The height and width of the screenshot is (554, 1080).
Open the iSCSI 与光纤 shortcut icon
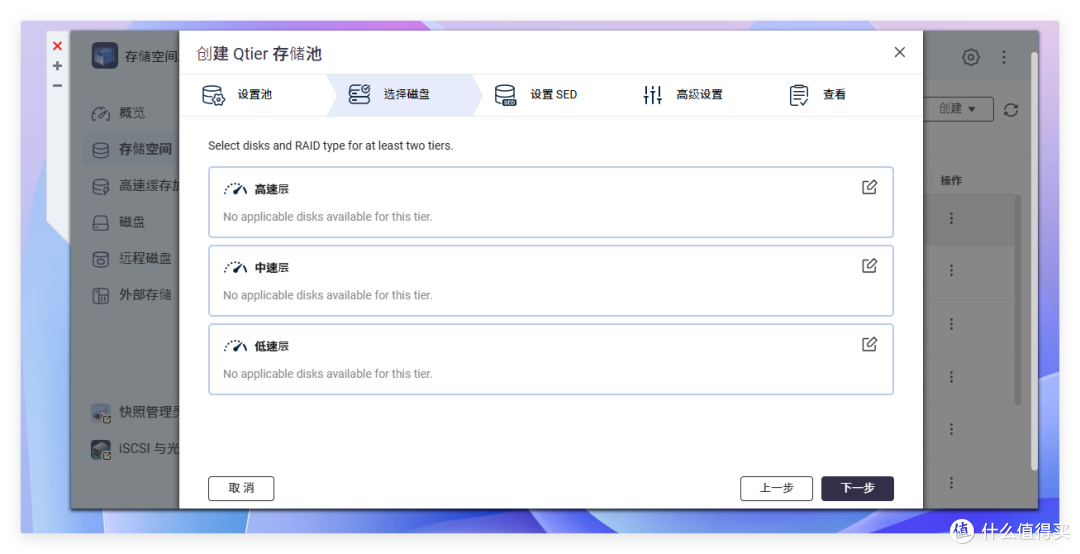pyautogui.click(x=101, y=449)
